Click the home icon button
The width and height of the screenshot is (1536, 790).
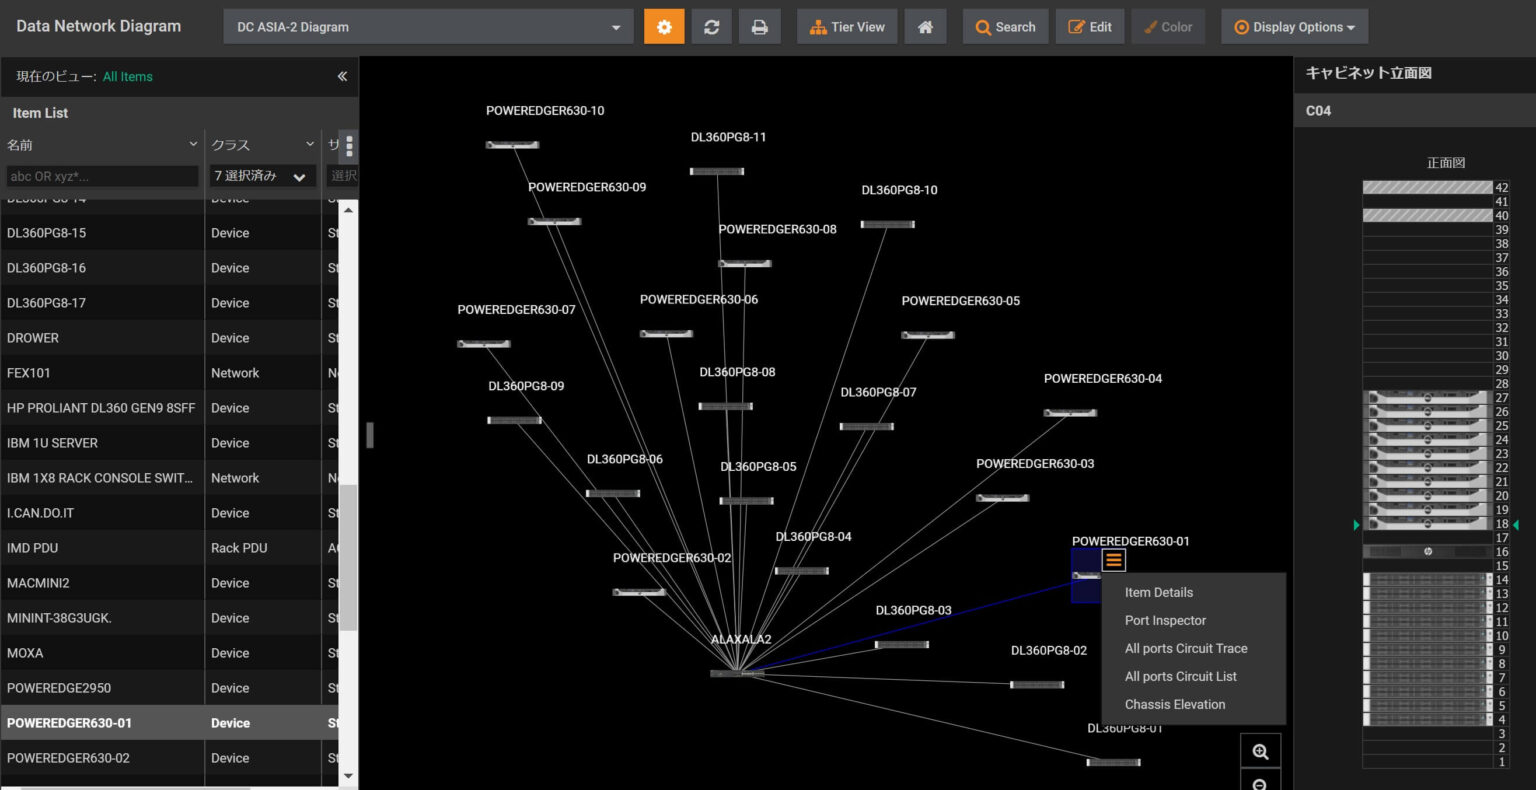point(925,27)
